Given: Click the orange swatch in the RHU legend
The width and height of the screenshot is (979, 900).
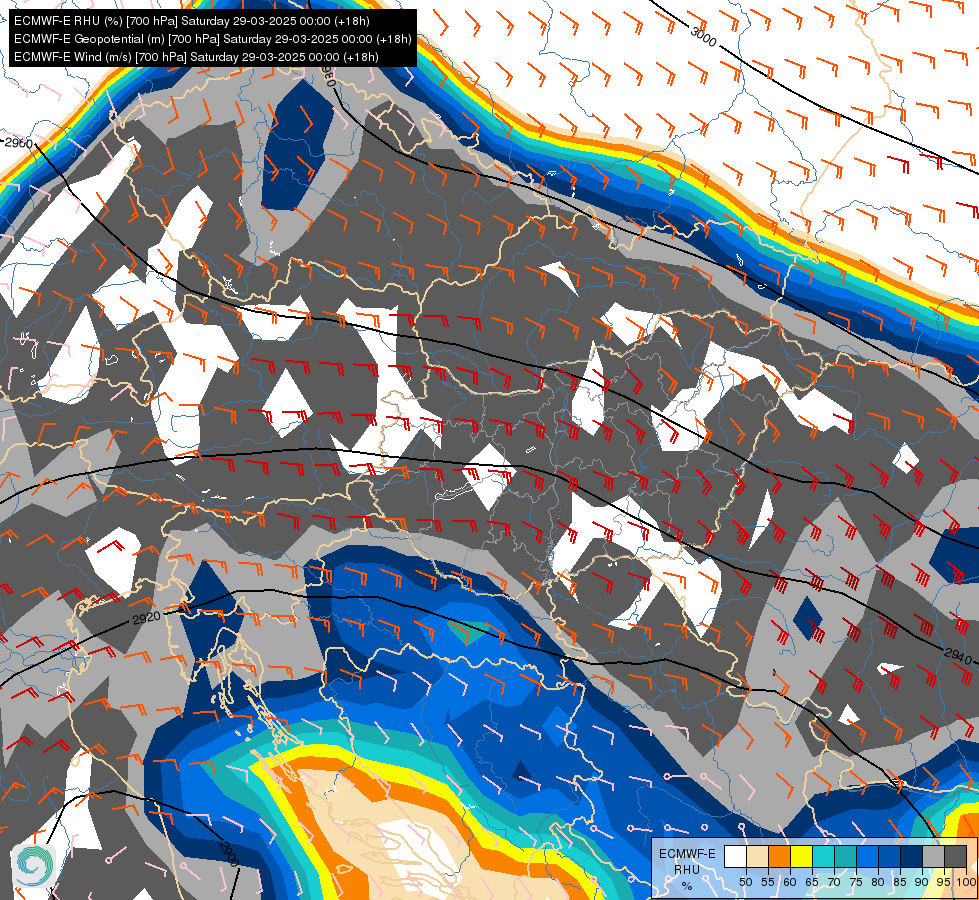Looking at the screenshot, I should 779,856.
